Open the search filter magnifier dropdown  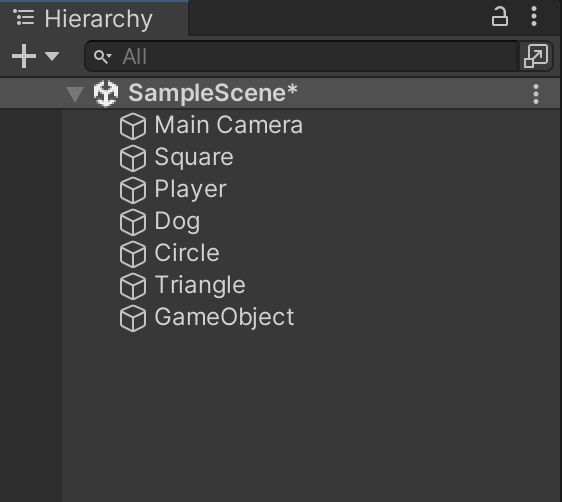pyautogui.click(x=103, y=56)
